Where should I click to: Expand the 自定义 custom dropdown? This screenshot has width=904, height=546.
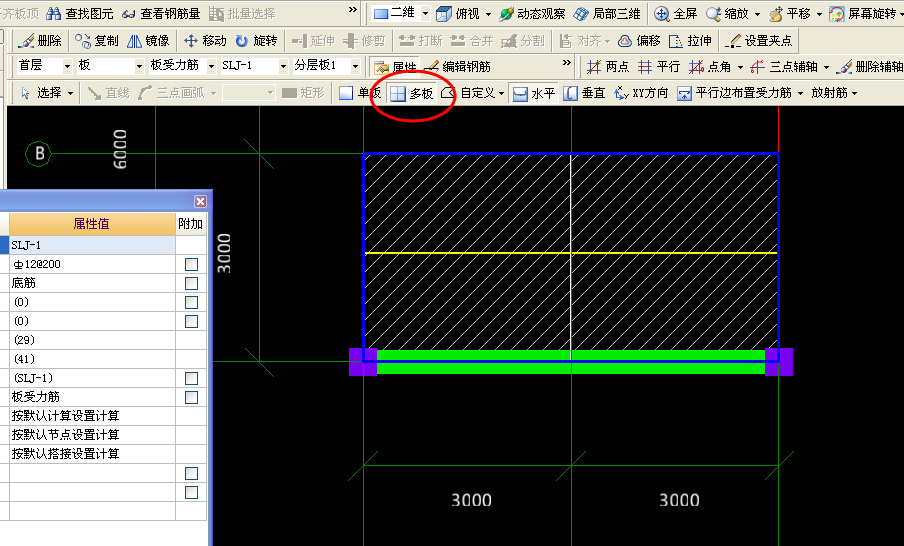(502, 93)
